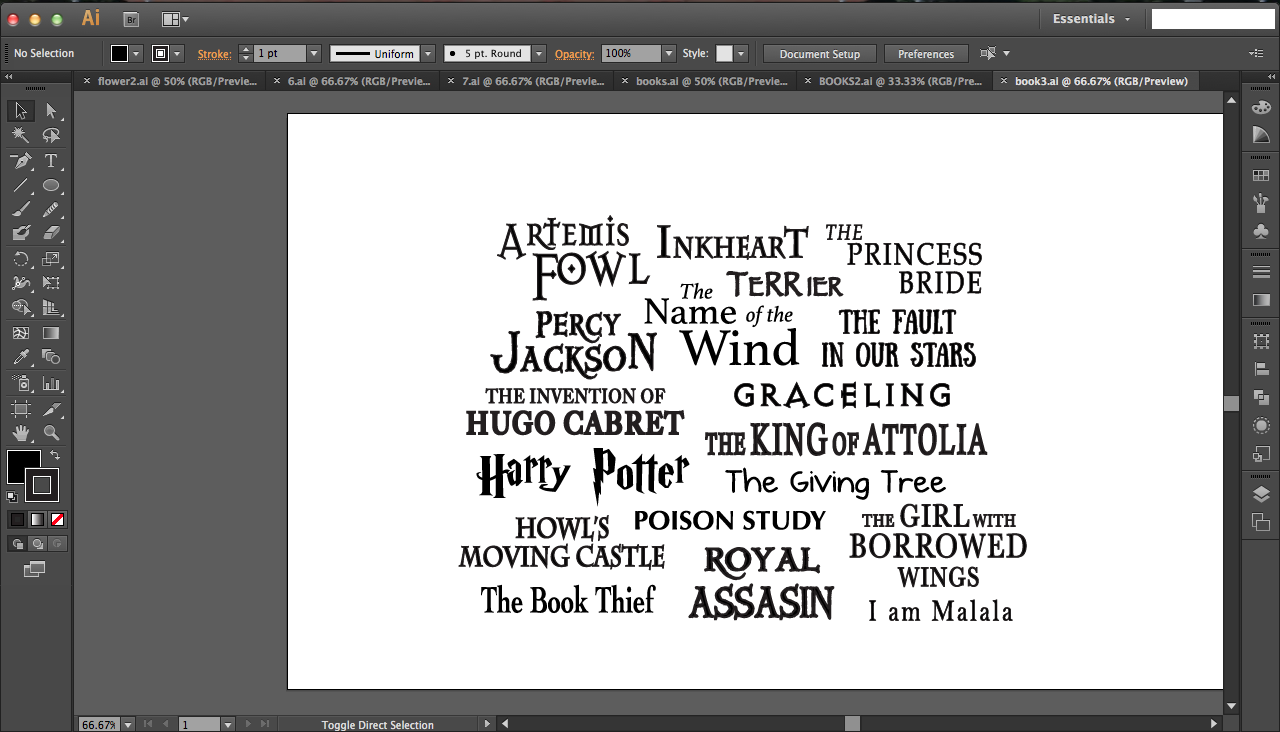Swap fill and stroke colors arrow
This screenshot has height=732, width=1280.
click(x=55, y=455)
